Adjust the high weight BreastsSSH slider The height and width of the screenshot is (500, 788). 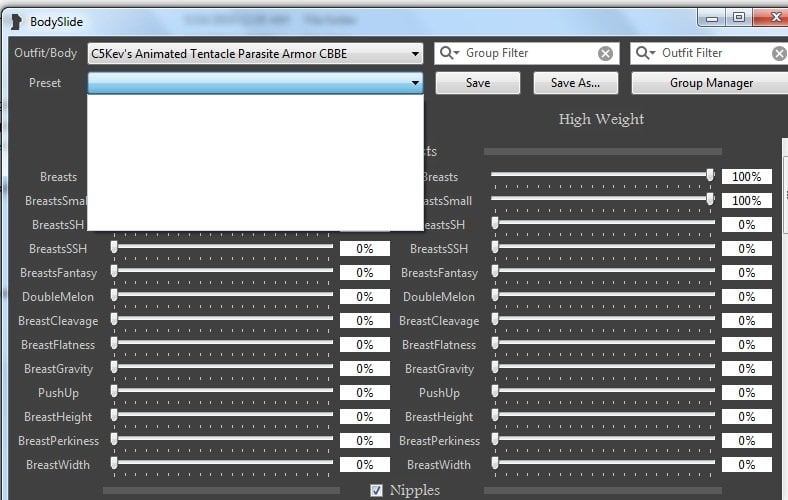click(603, 247)
